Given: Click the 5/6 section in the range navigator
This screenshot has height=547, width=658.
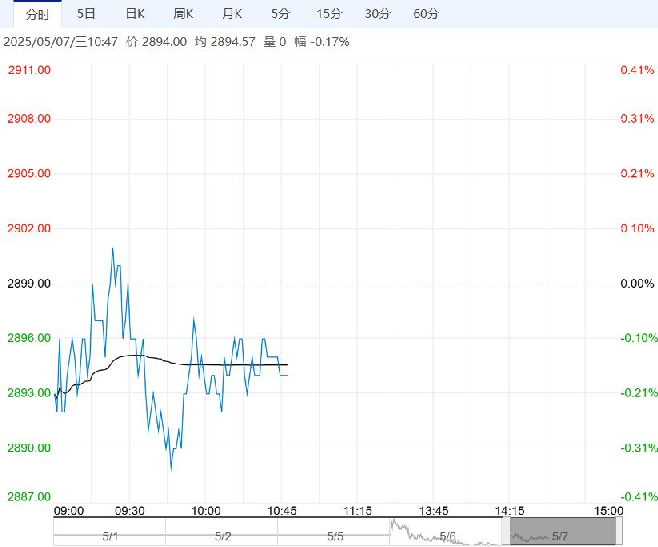Looking at the screenshot, I should (446, 532).
